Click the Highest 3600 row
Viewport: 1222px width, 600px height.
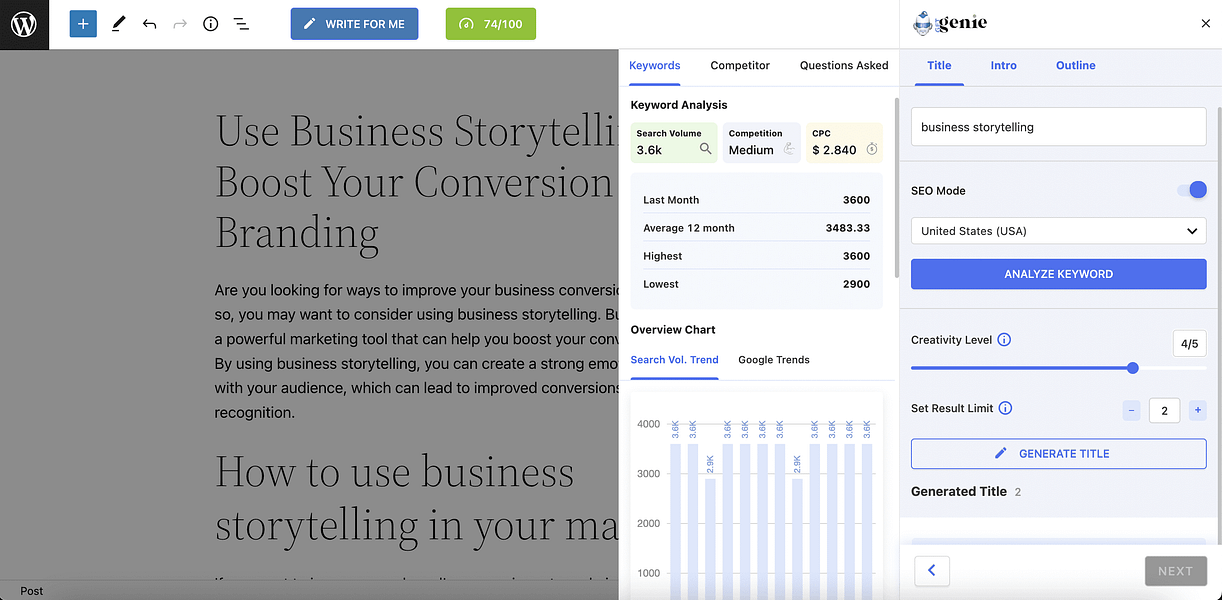[757, 256]
